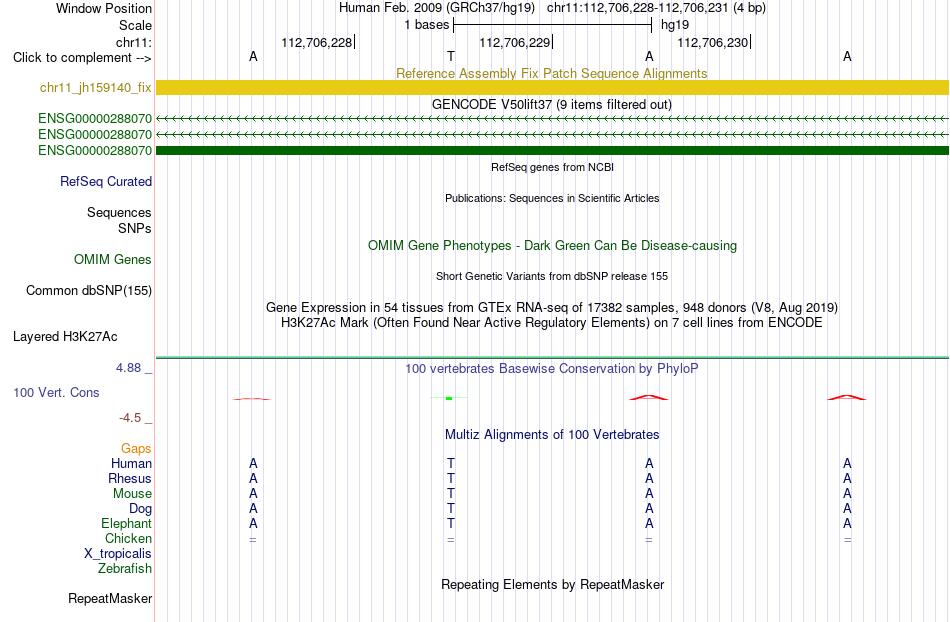Click the 100 Vert. Cons label
The width and height of the screenshot is (950, 622).
point(56,392)
